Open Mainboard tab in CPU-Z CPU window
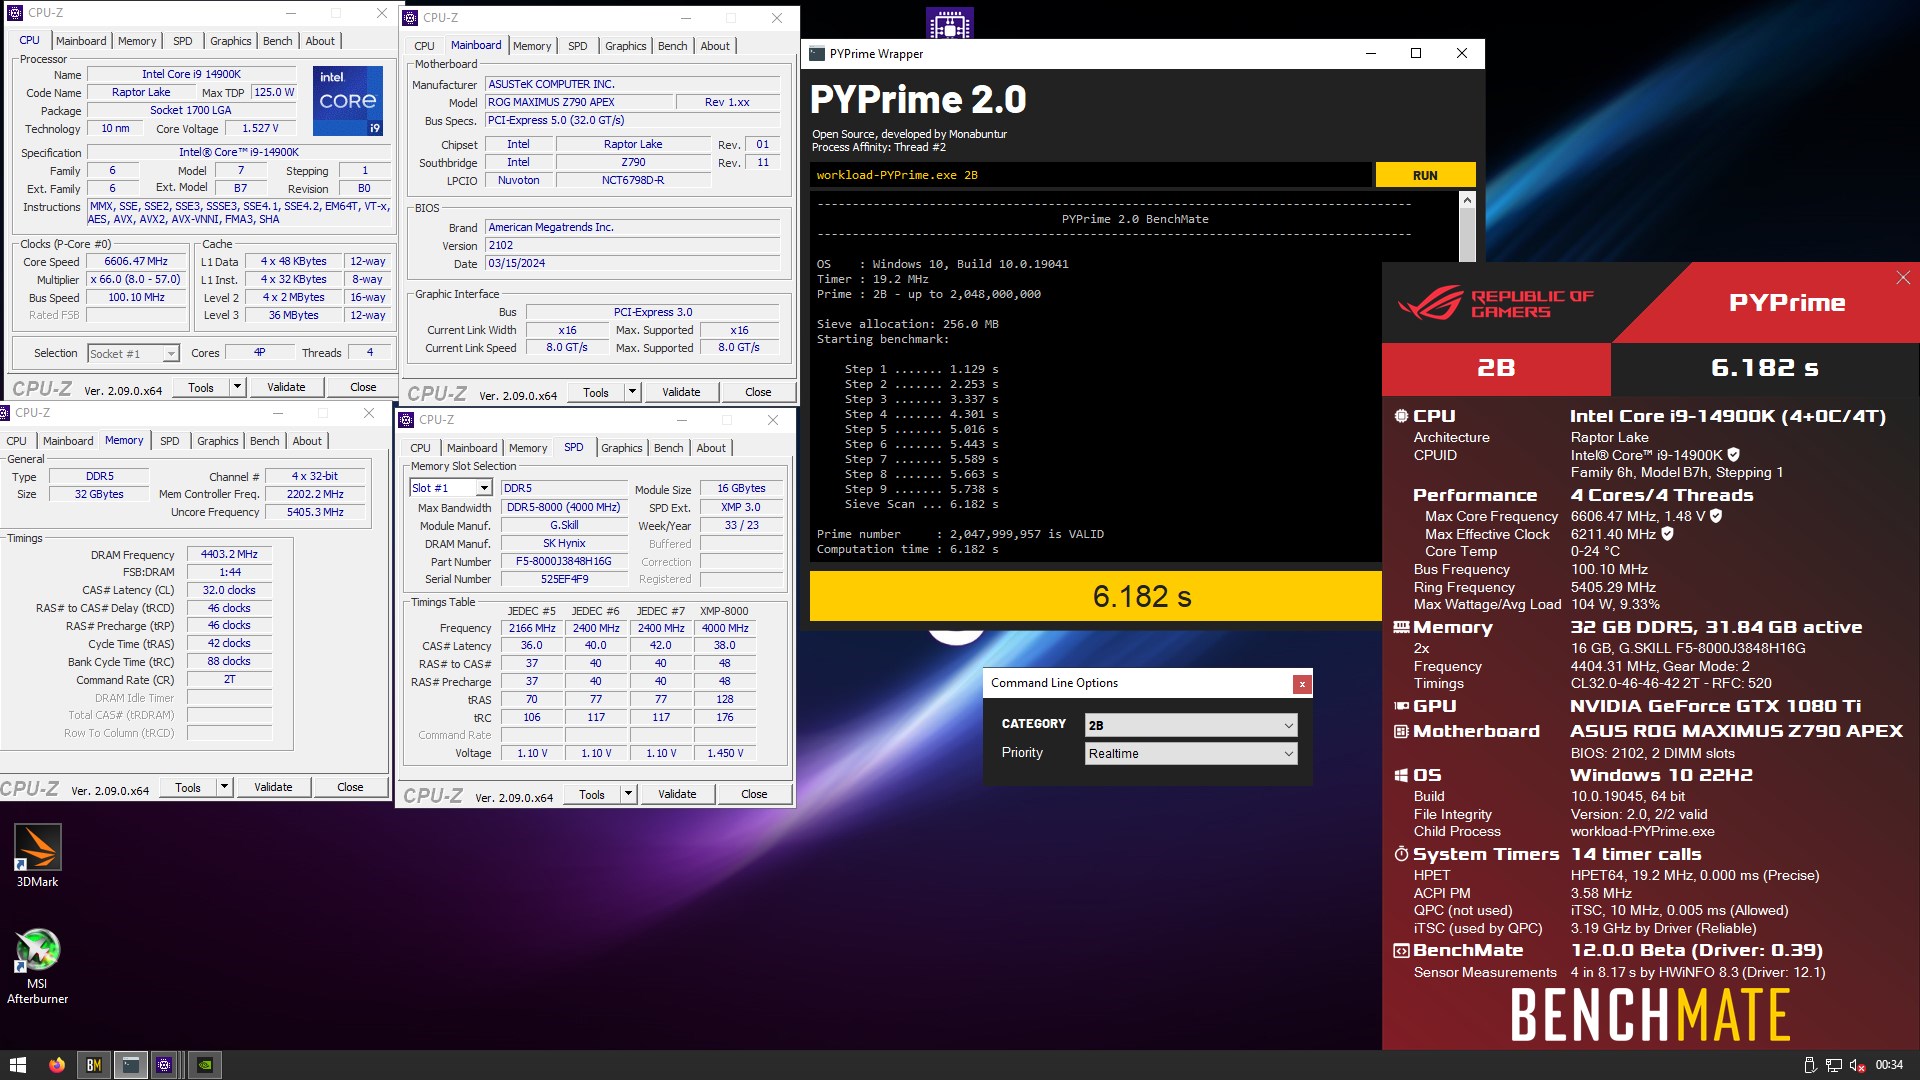 click(81, 41)
